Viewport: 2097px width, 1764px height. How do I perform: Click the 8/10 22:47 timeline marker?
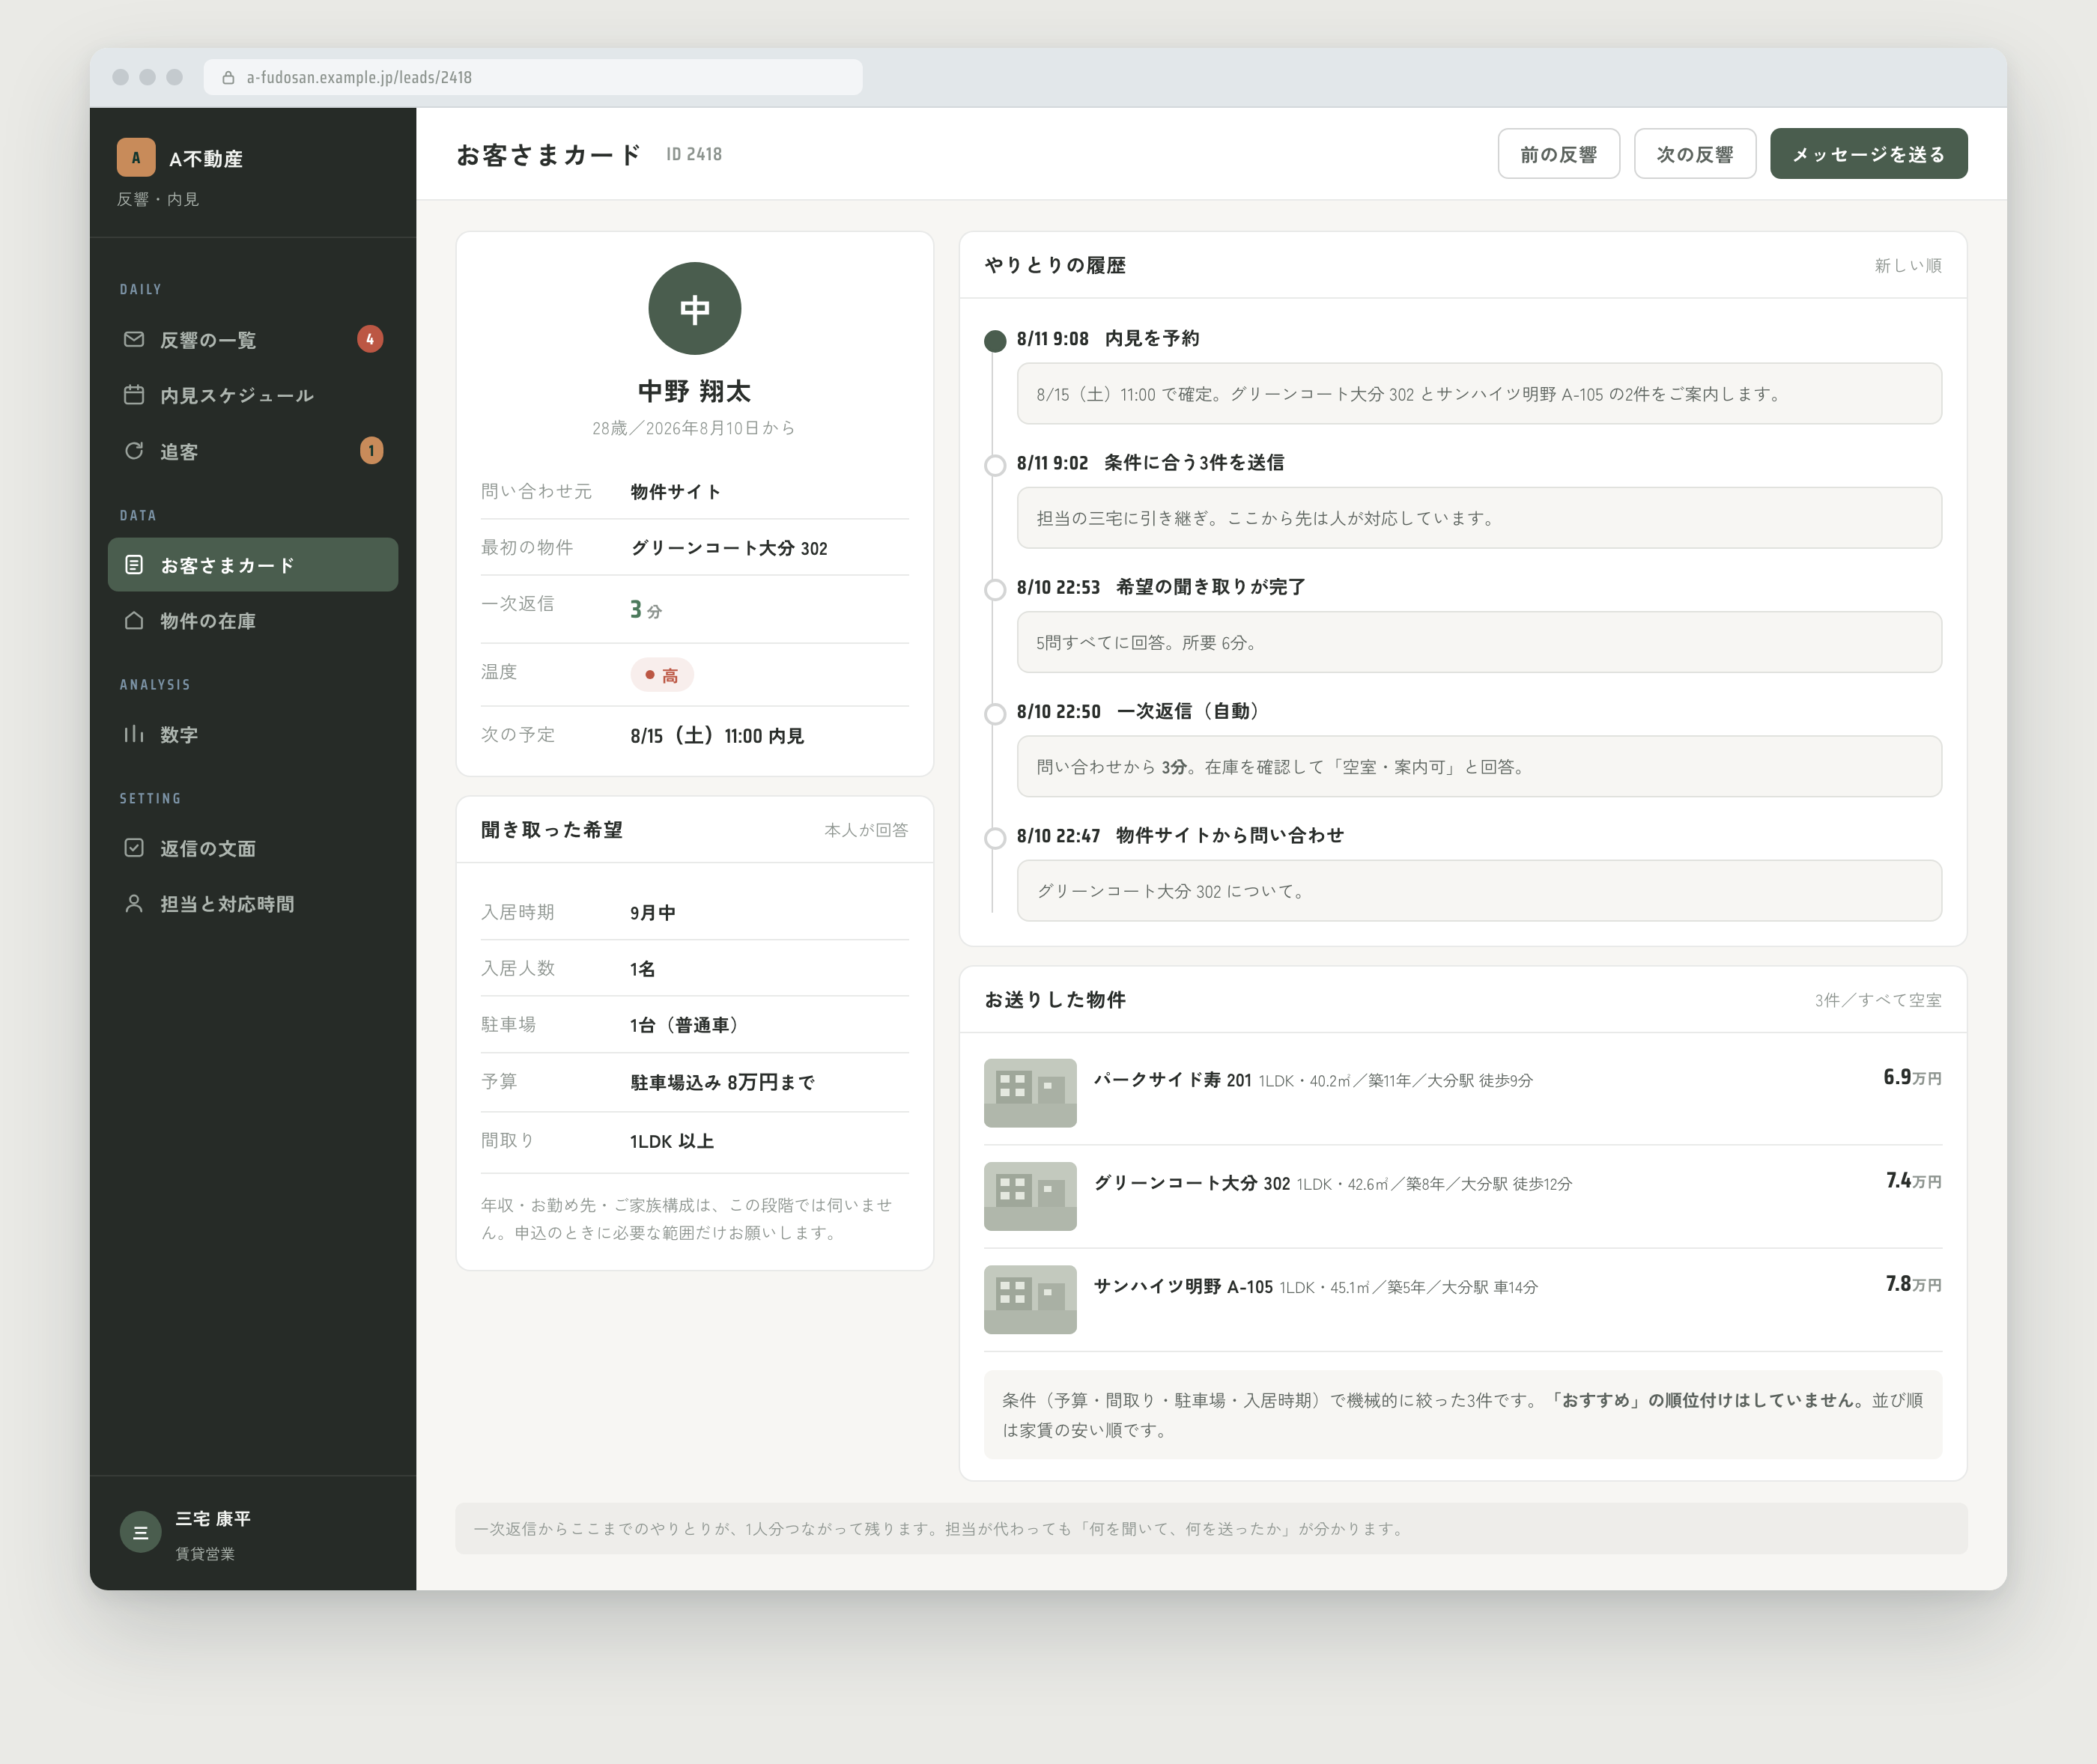coord(995,837)
